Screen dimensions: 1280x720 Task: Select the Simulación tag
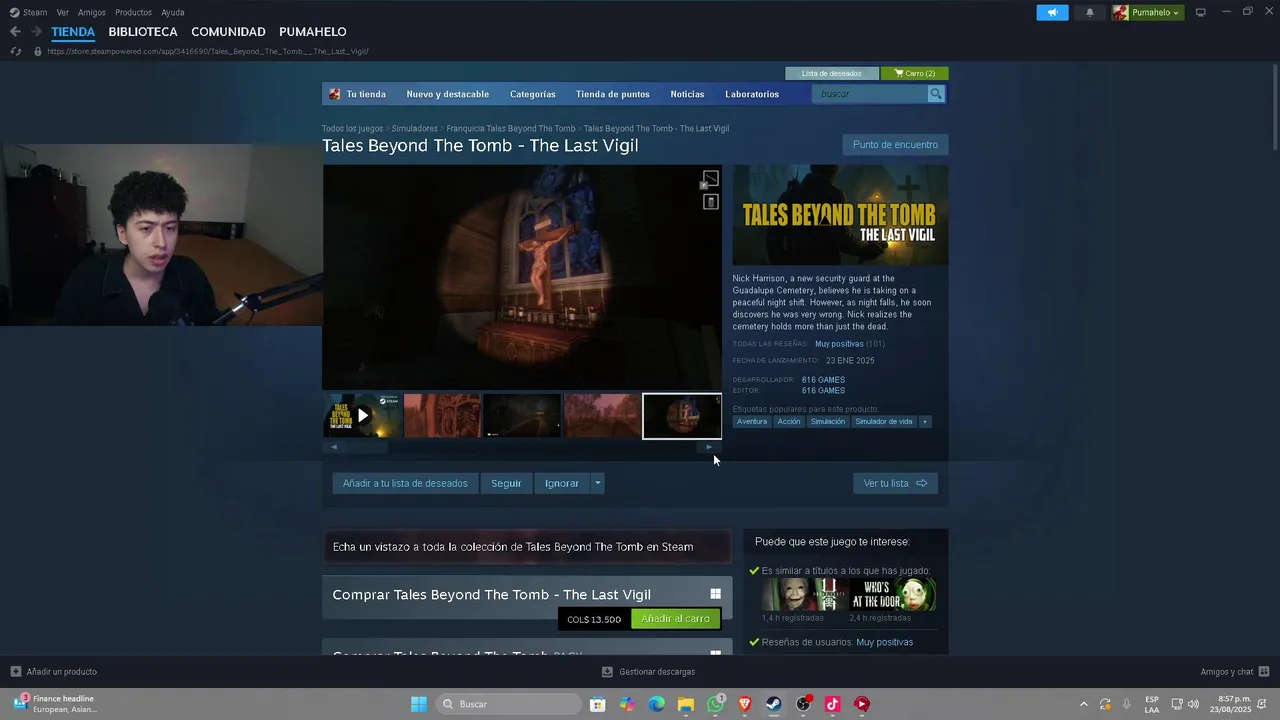(828, 422)
